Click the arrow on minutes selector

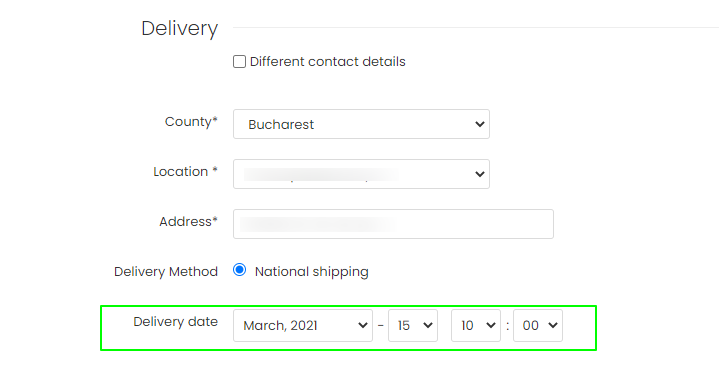pyautogui.click(x=553, y=325)
